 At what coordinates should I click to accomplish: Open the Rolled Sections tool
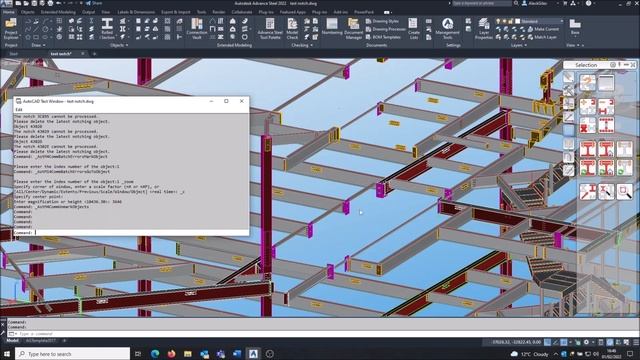pos(107,29)
